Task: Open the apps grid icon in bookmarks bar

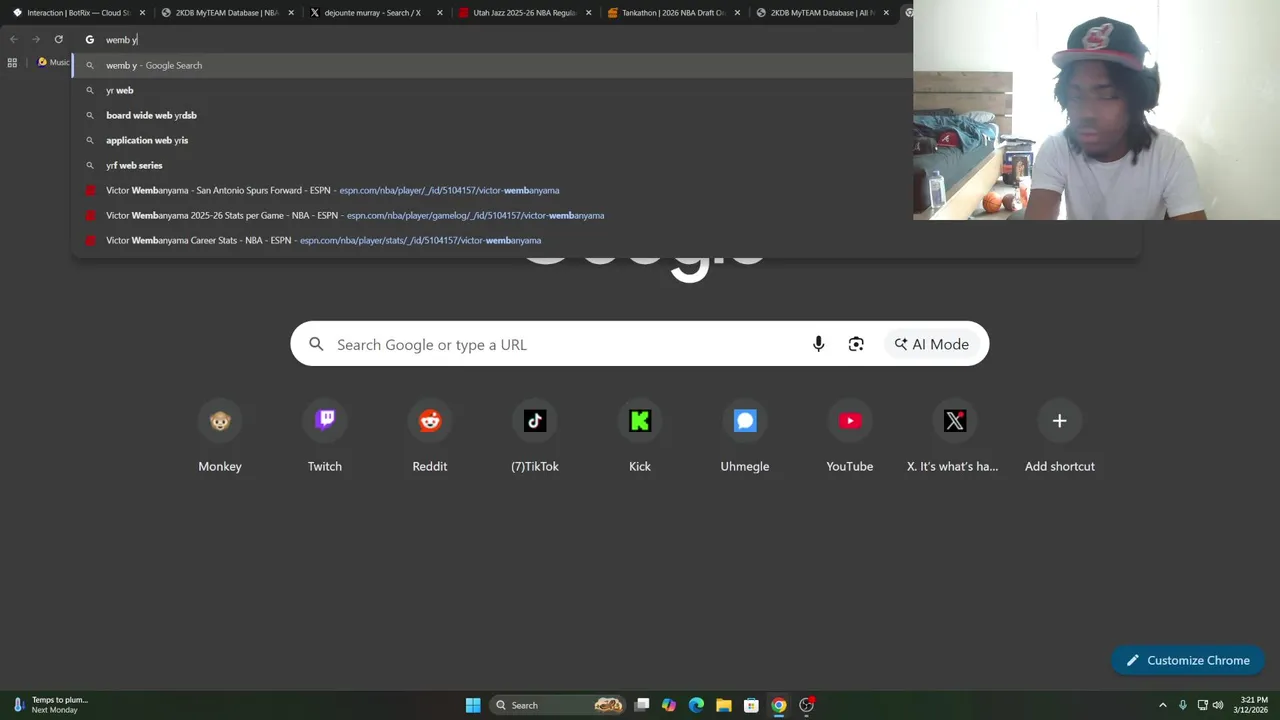Action: pos(12,62)
